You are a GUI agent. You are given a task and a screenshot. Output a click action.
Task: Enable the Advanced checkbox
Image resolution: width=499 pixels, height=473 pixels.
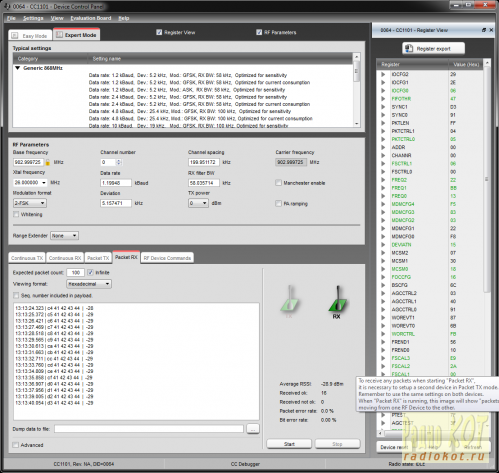tap(15, 445)
